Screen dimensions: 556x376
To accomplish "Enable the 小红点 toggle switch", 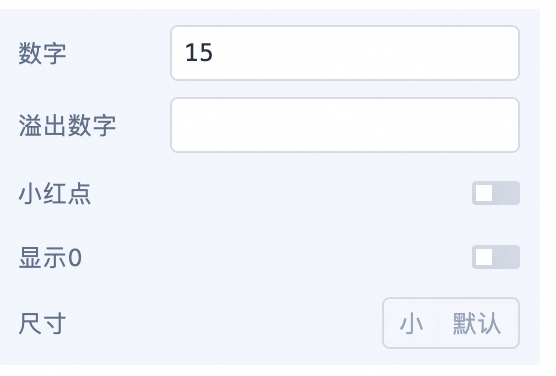I will coord(496,193).
